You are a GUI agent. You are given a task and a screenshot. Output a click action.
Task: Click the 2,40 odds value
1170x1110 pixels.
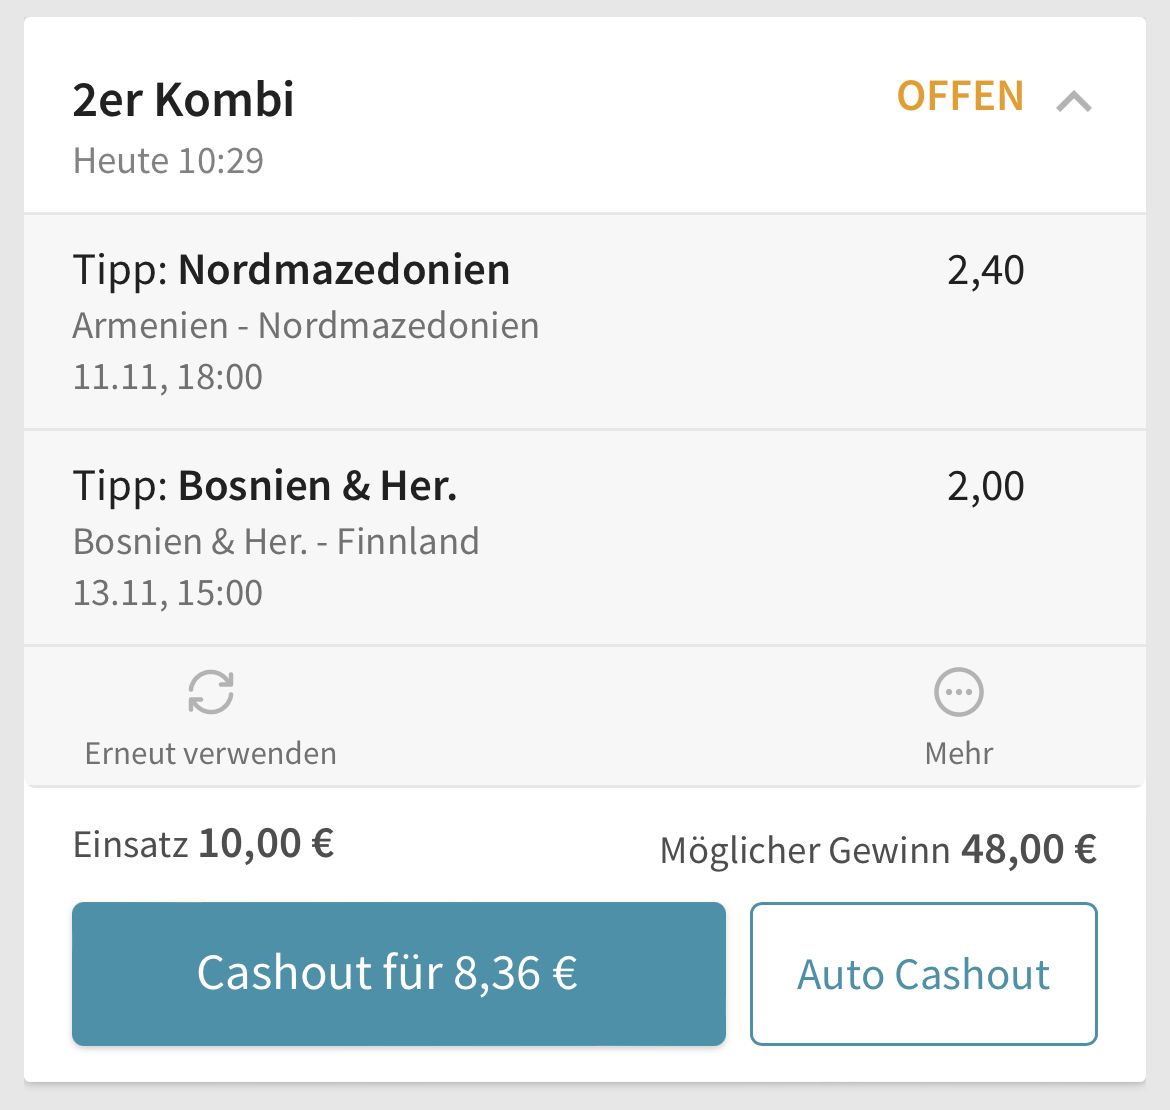click(x=986, y=270)
